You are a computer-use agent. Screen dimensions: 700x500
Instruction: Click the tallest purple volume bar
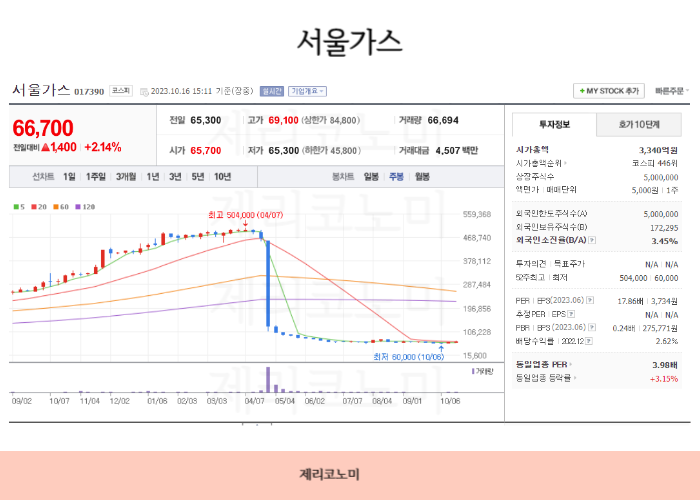point(268,379)
